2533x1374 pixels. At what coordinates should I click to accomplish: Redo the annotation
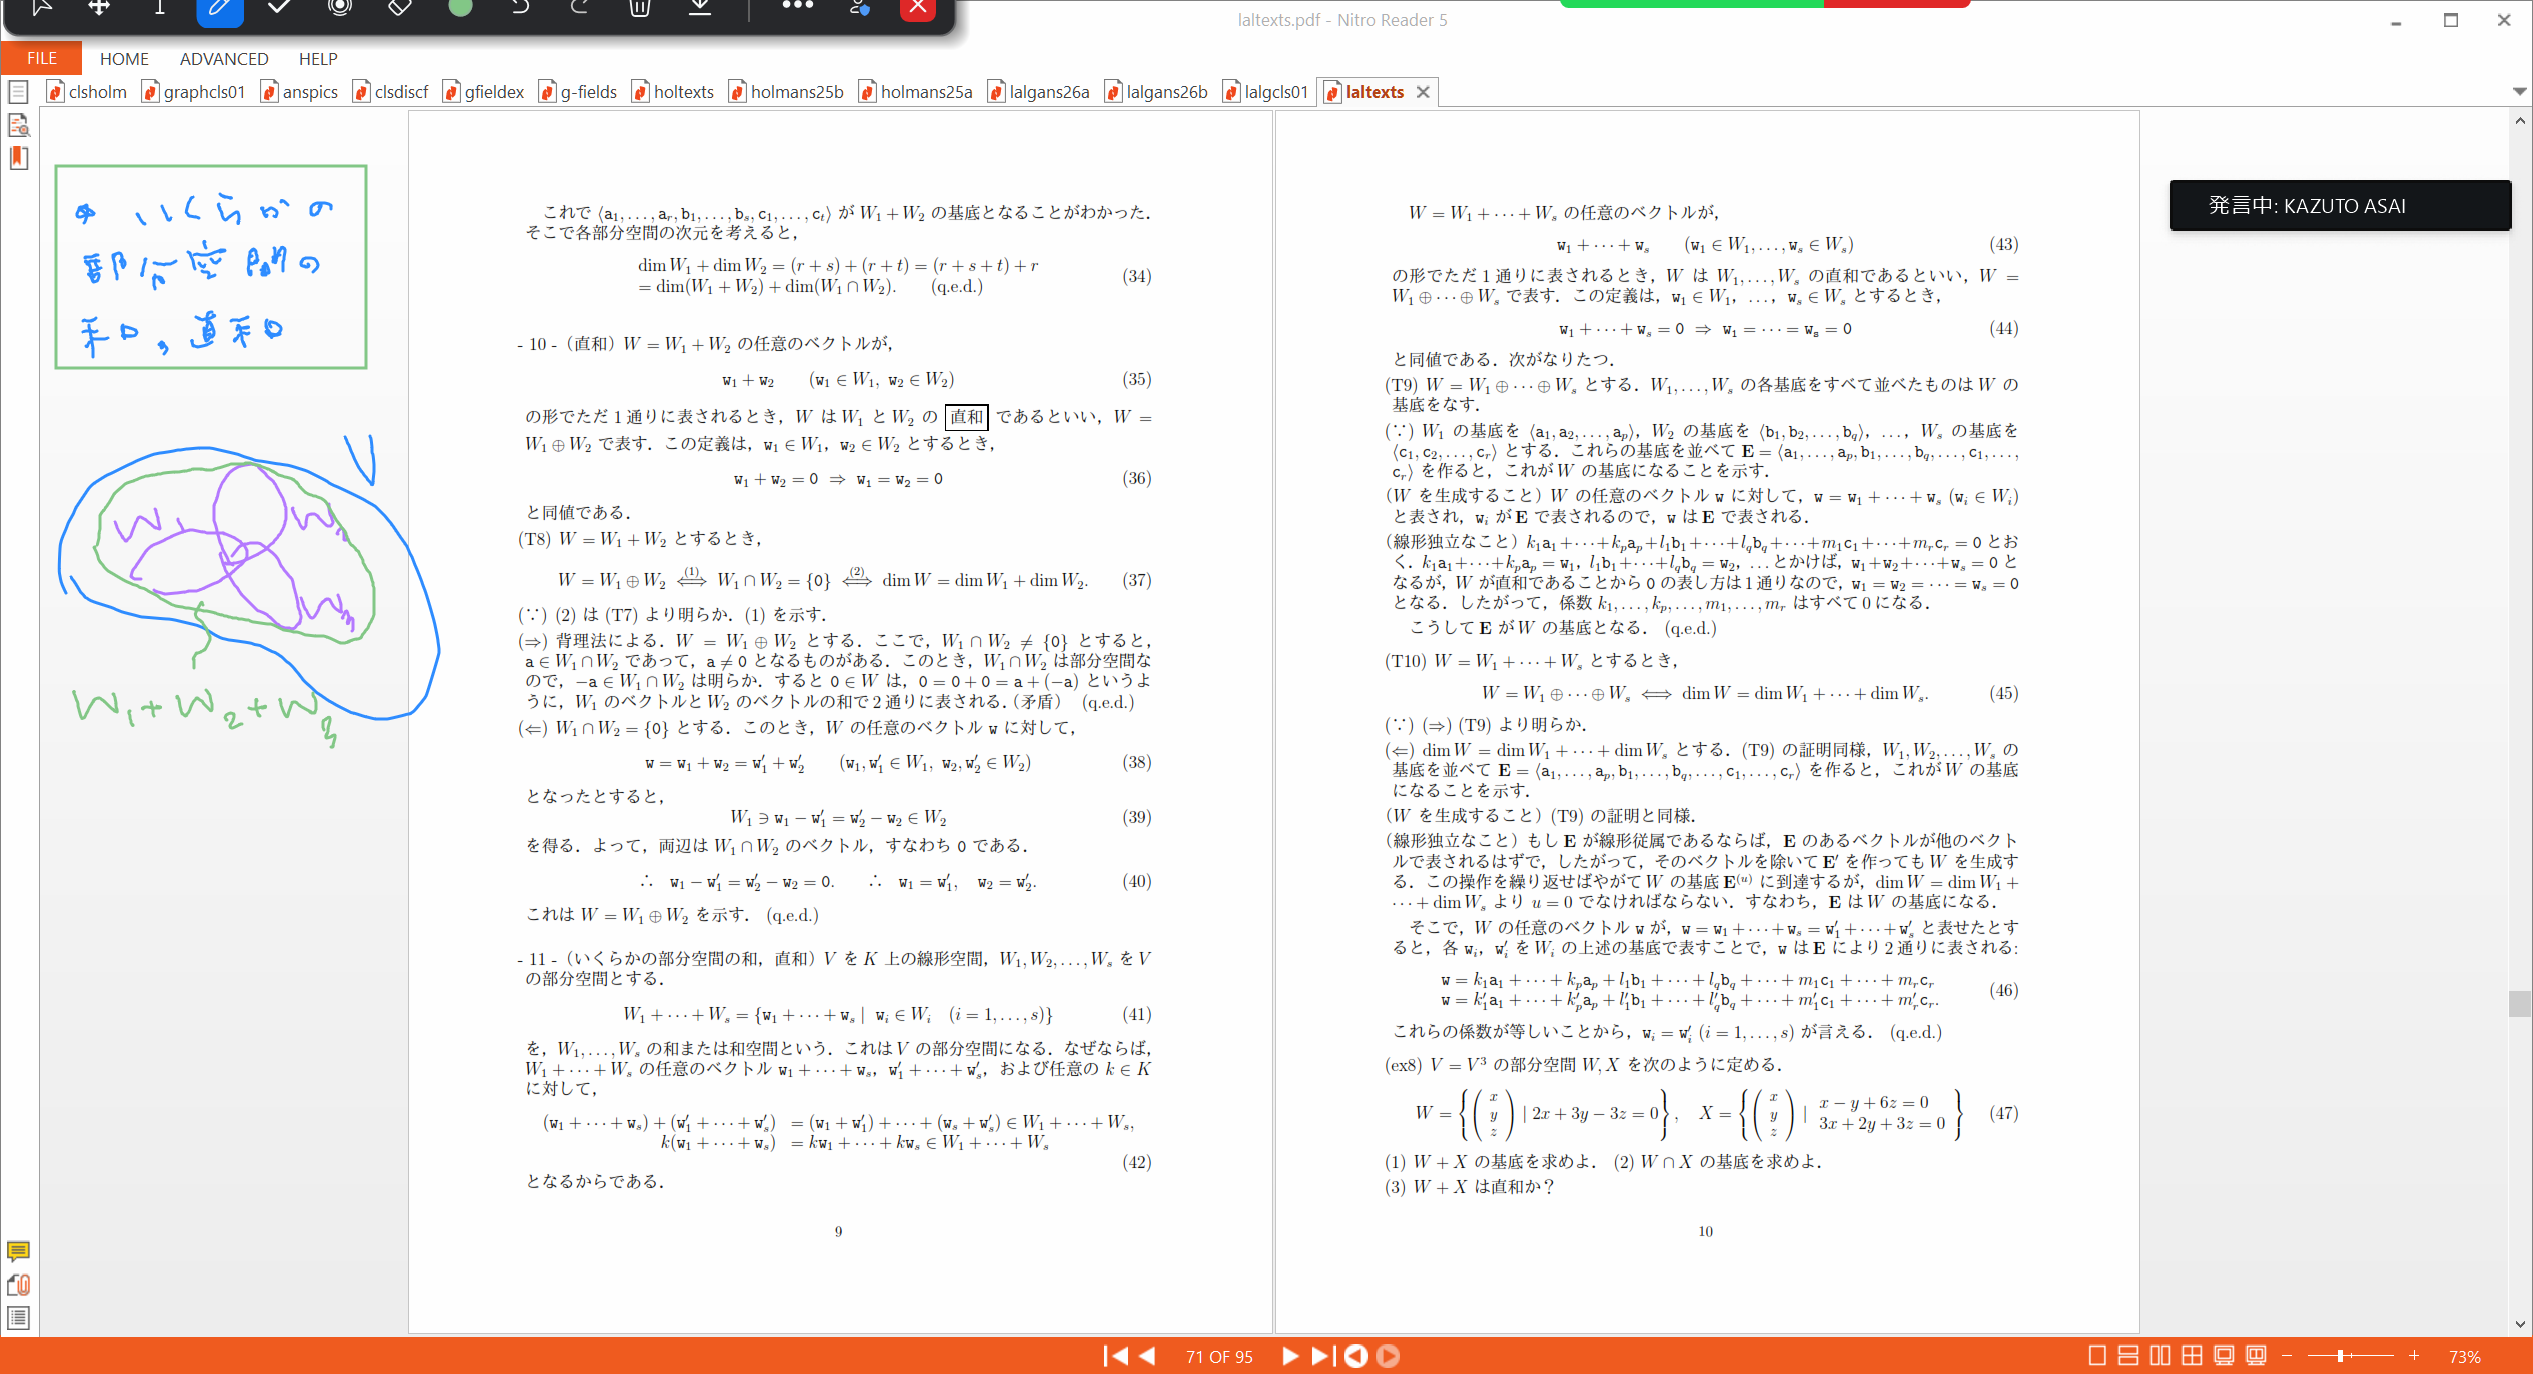click(x=580, y=8)
